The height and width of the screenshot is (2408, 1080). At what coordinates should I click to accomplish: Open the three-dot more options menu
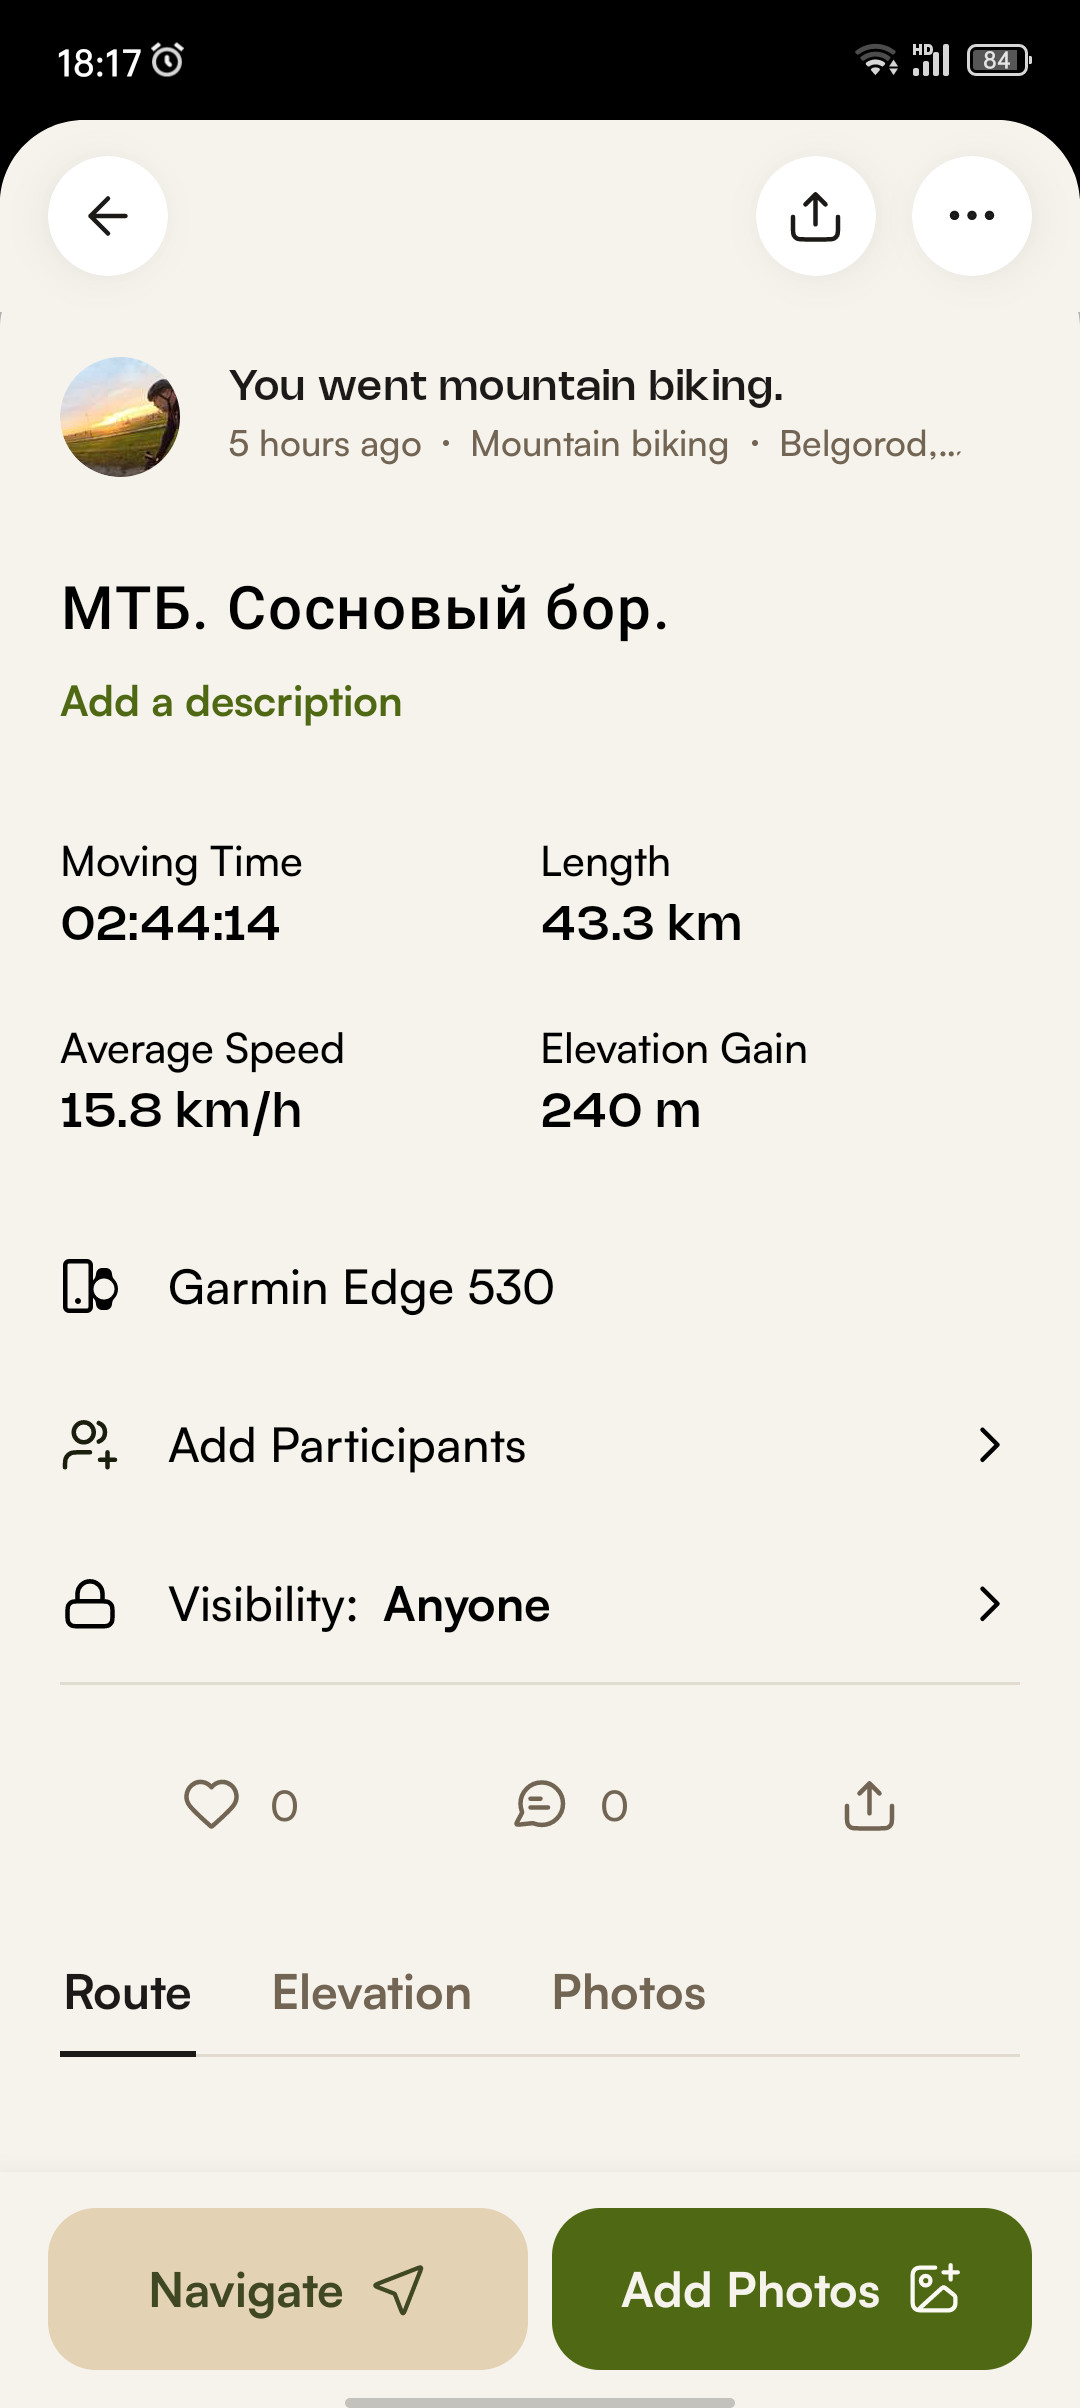point(972,216)
